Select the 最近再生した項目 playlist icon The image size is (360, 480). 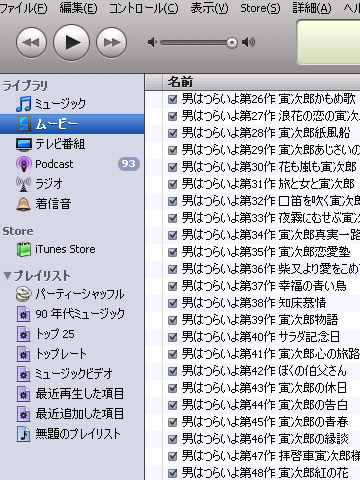point(23,394)
